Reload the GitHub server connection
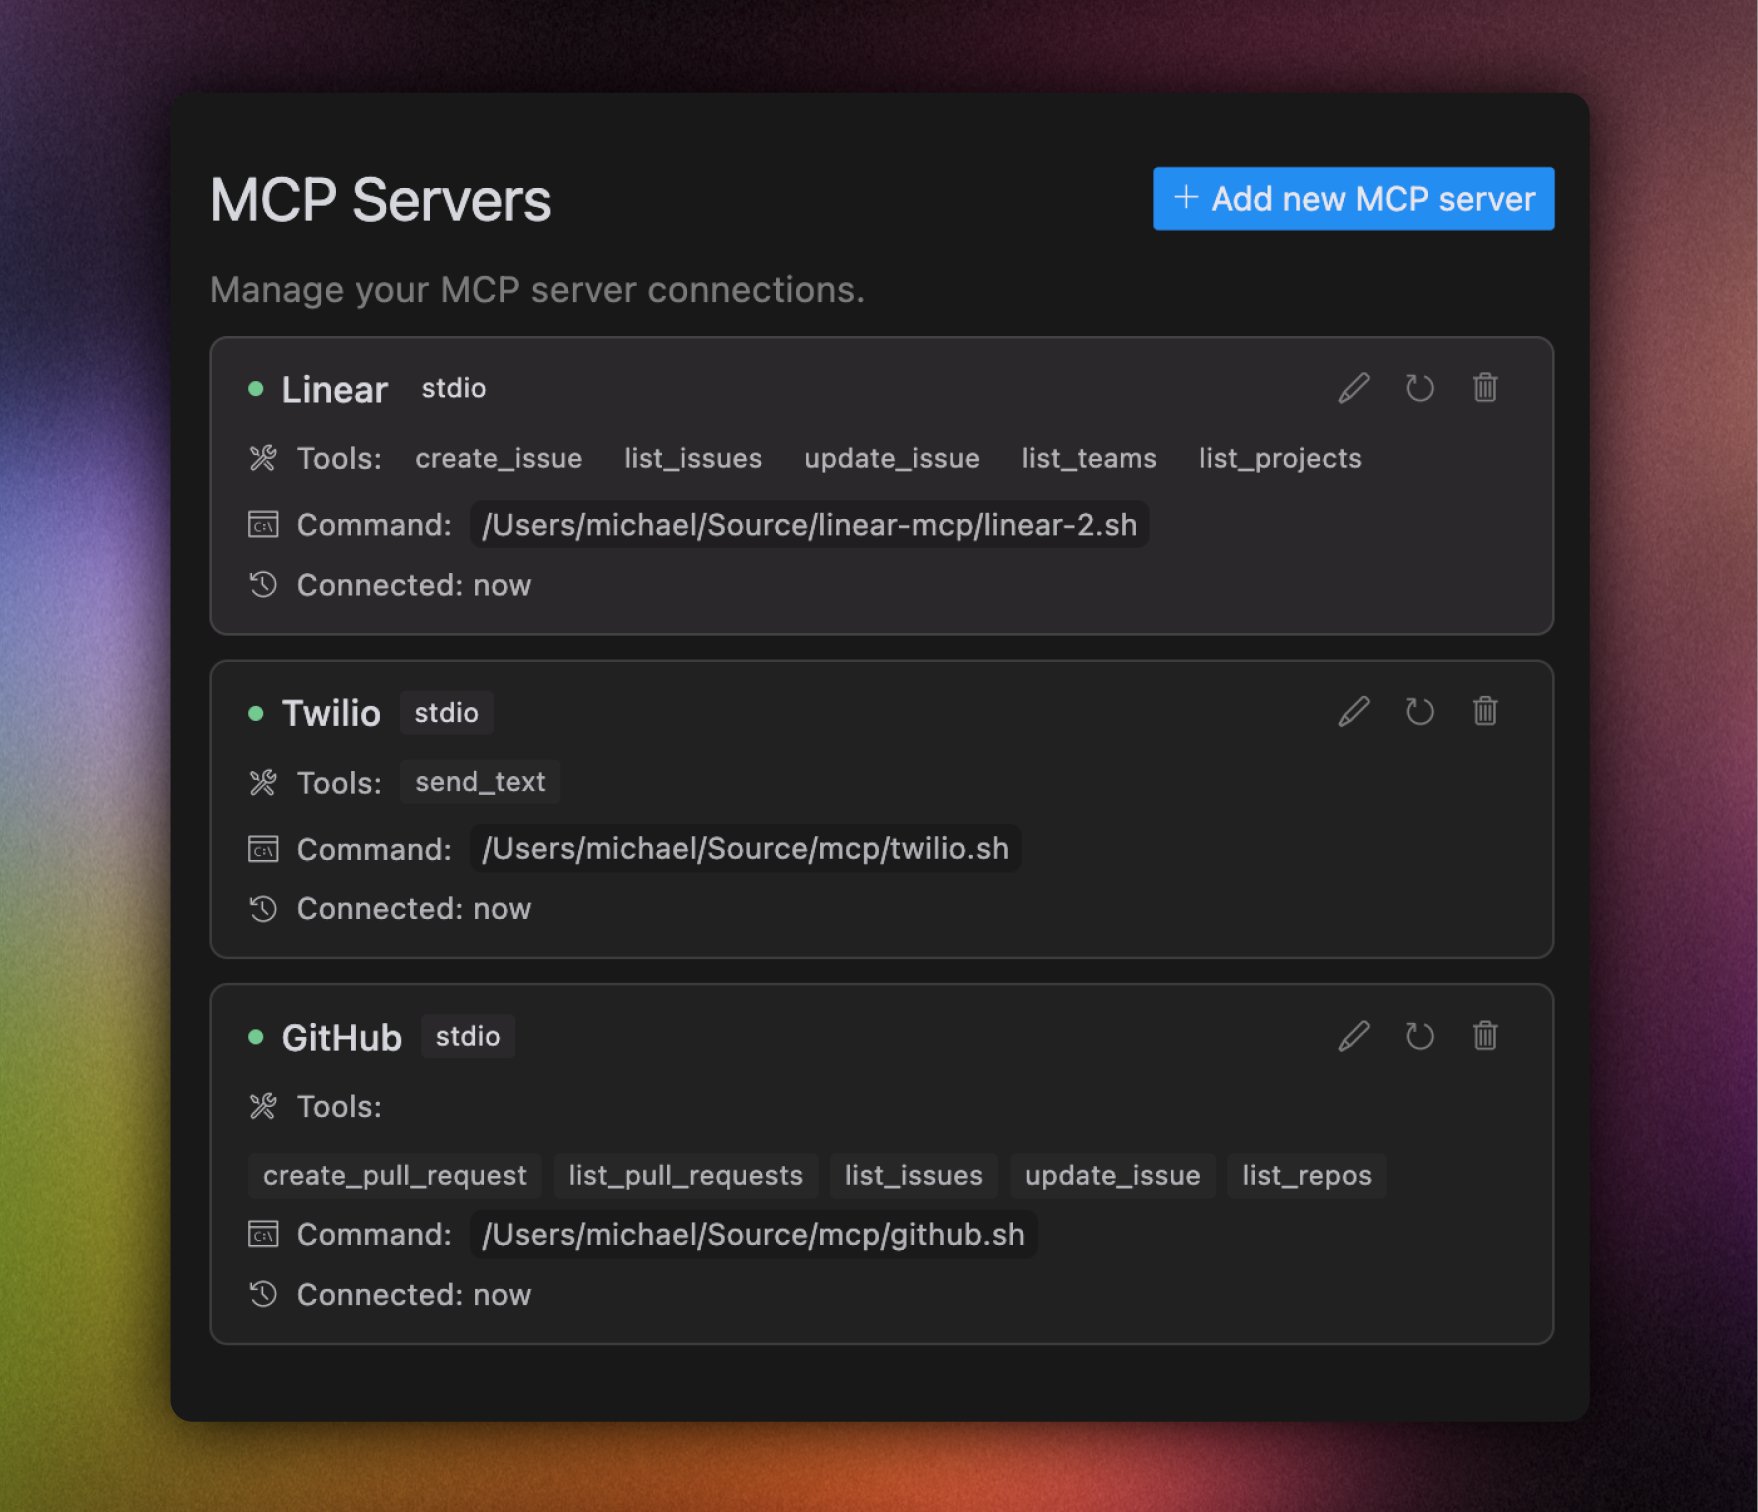 (x=1419, y=1035)
